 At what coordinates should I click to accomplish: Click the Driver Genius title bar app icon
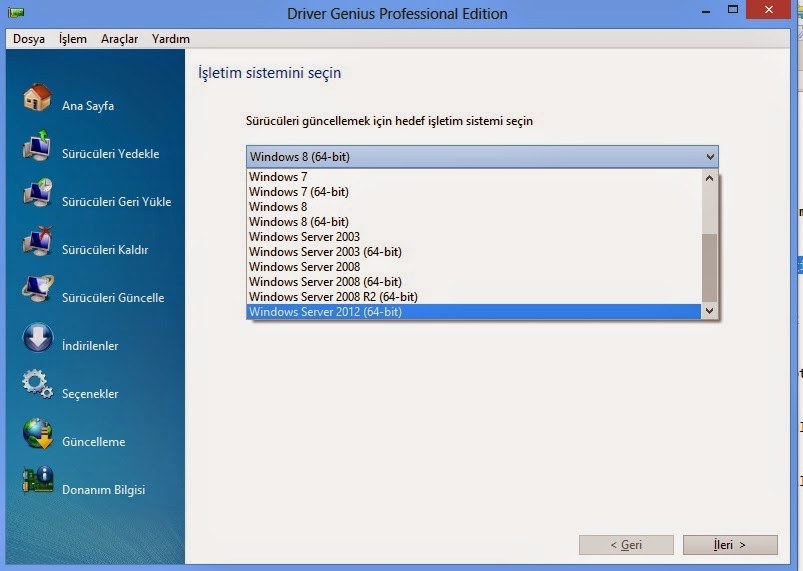[16, 12]
